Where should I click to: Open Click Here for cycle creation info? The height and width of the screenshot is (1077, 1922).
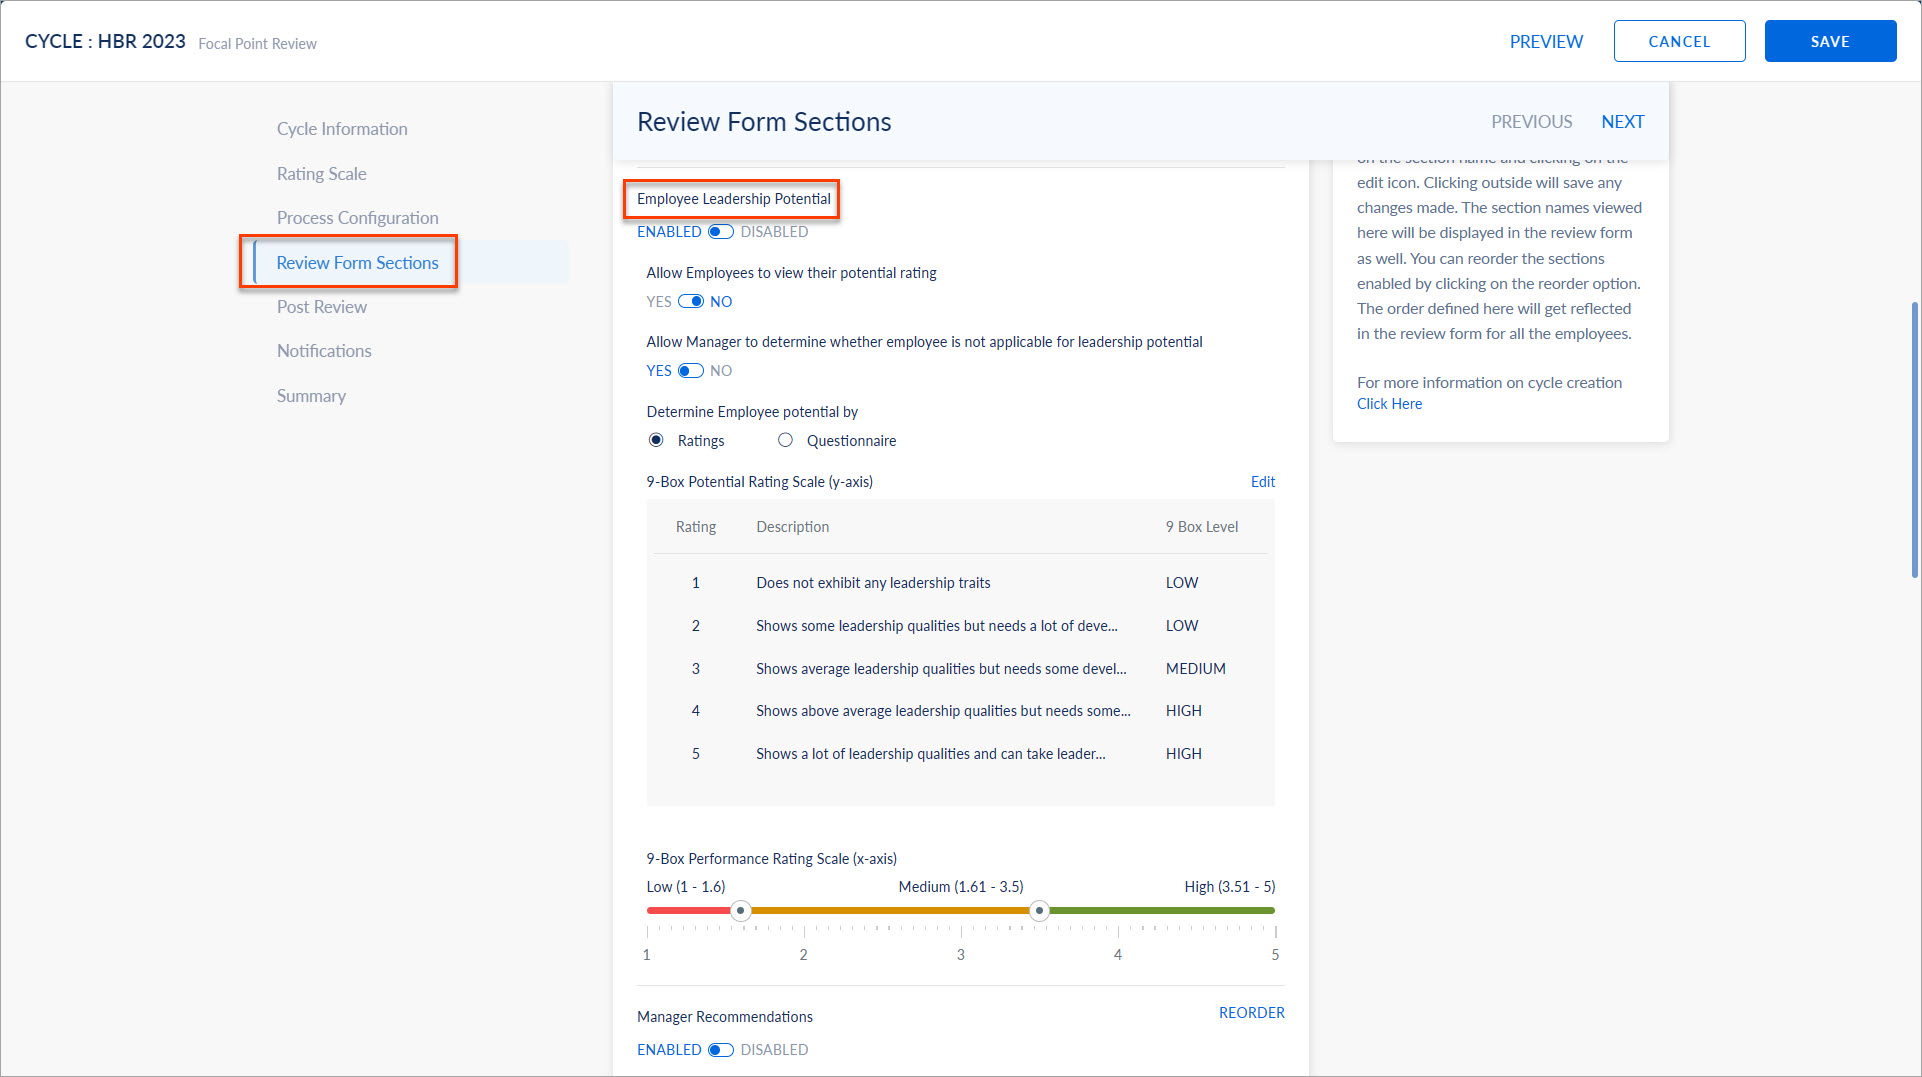click(1389, 403)
